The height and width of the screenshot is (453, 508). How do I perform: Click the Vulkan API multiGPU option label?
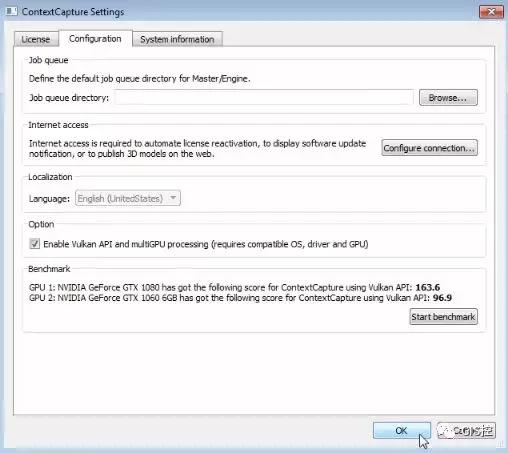click(206, 244)
